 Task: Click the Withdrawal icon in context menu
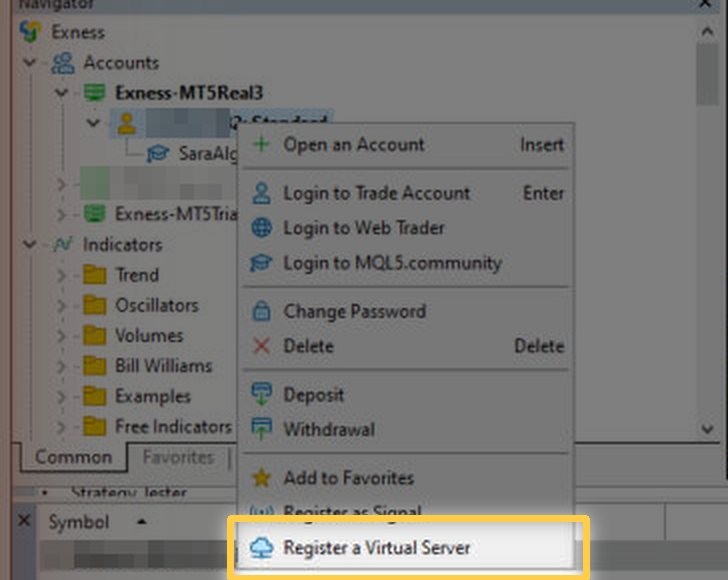point(261,428)
